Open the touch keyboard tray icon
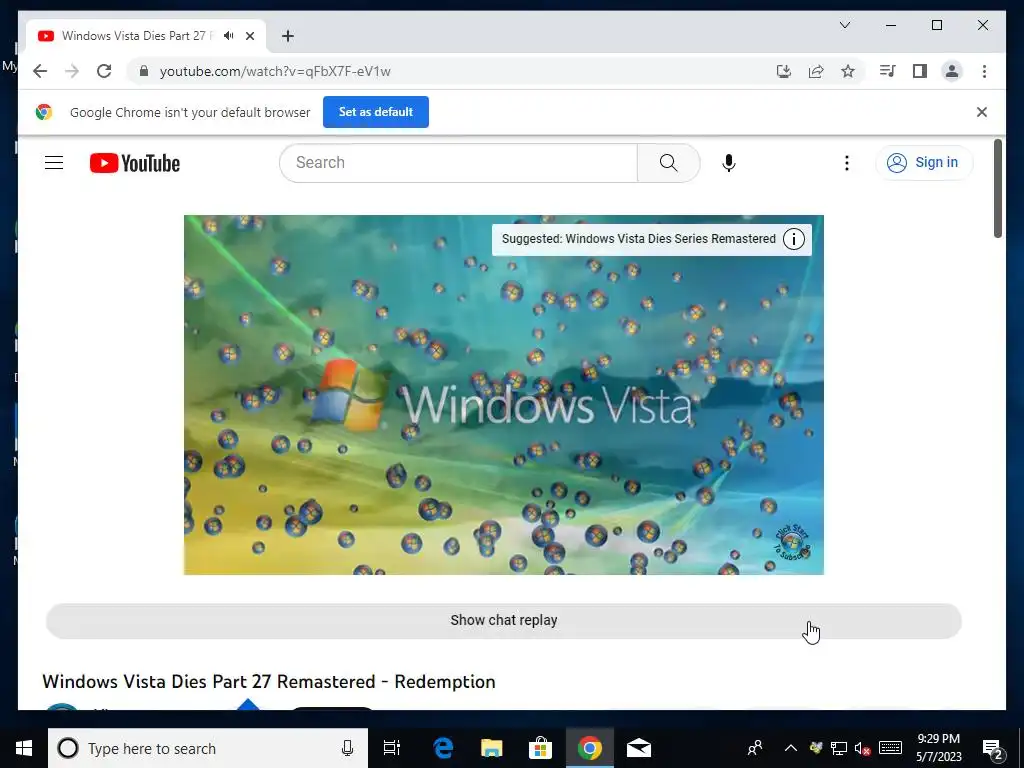 point(890,748)
